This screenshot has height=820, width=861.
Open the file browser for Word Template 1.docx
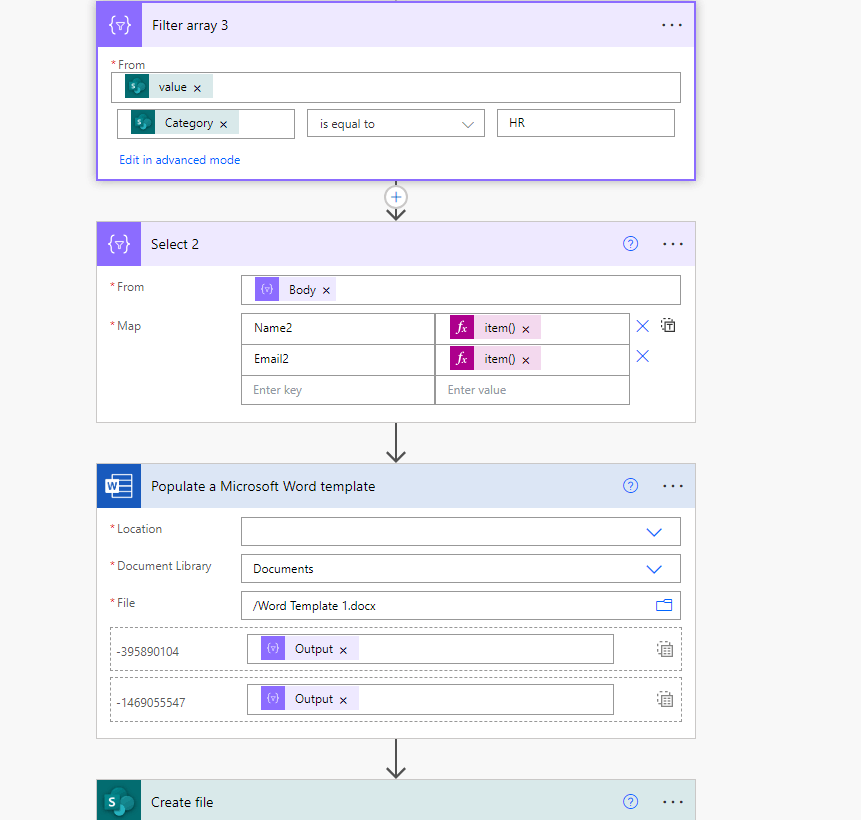pyautogui.click(x=663, y=605)
